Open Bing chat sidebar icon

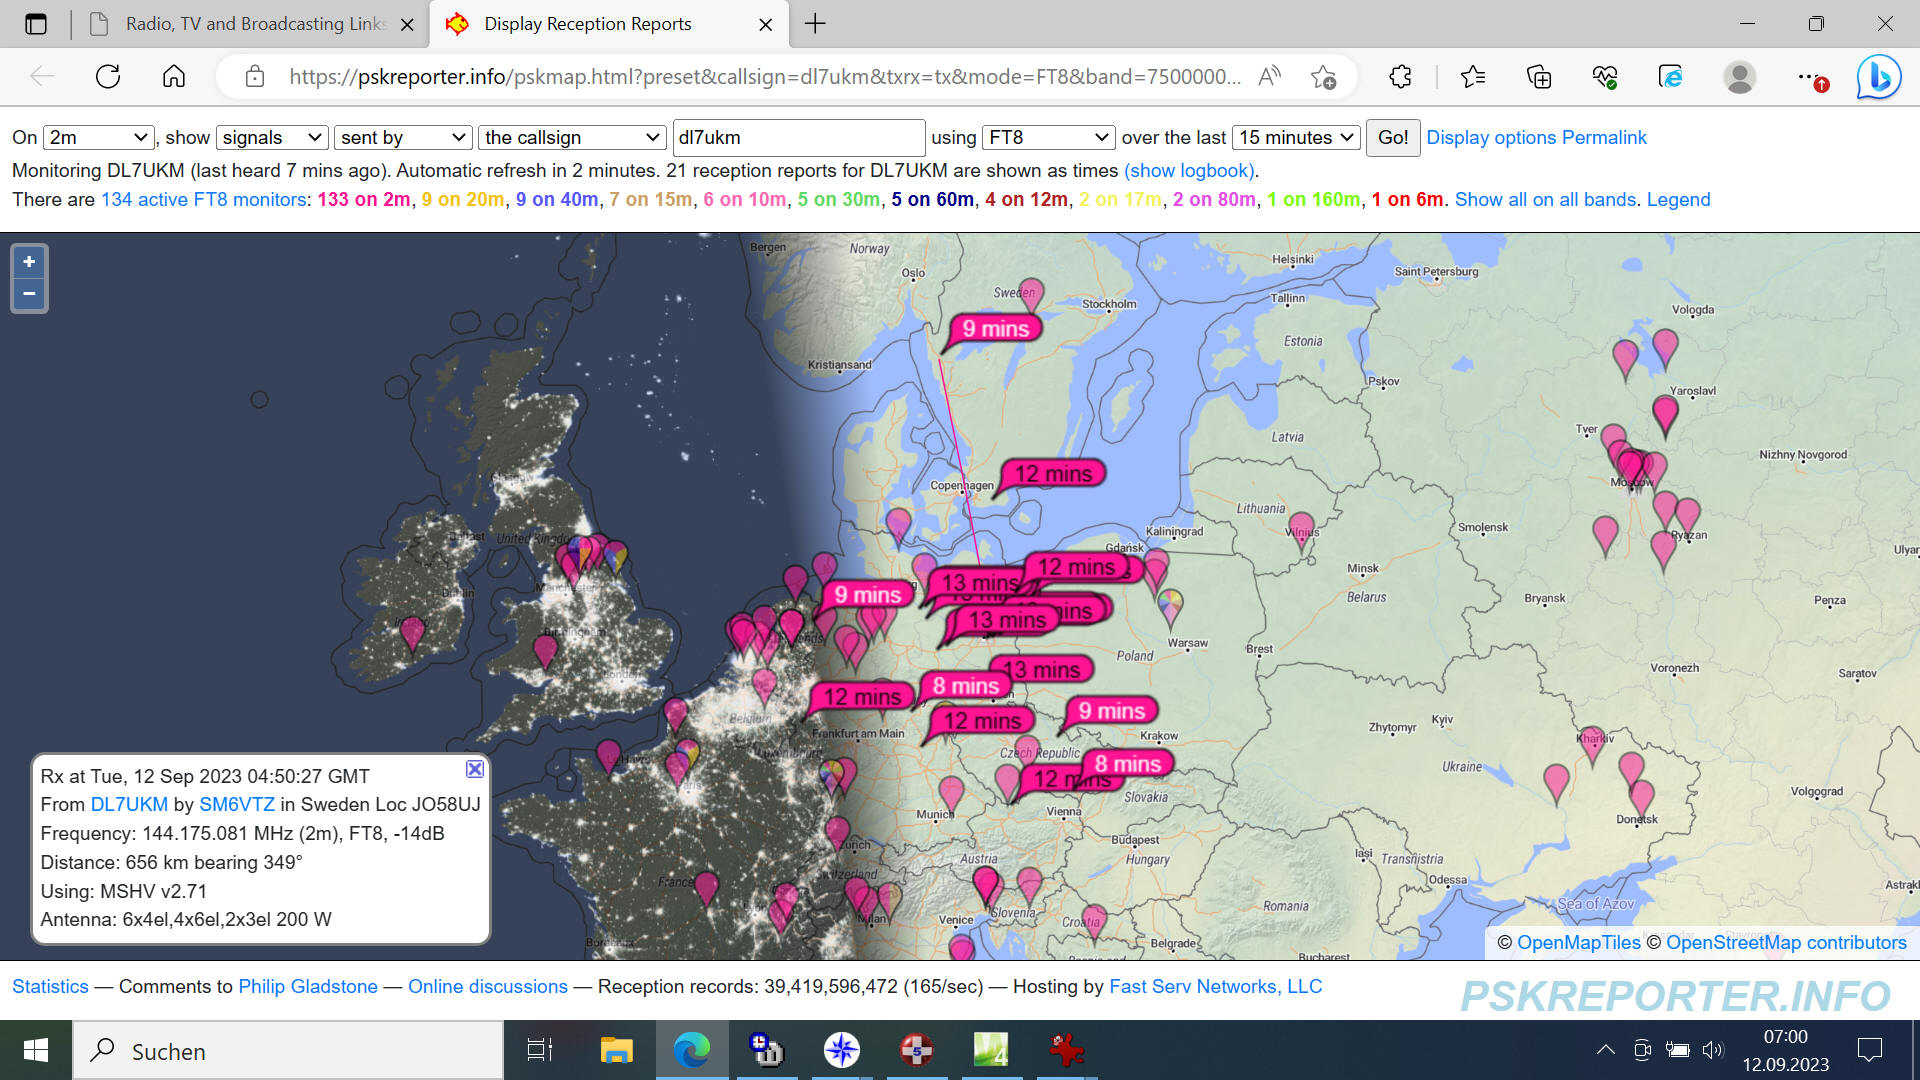coord(1878,77)
